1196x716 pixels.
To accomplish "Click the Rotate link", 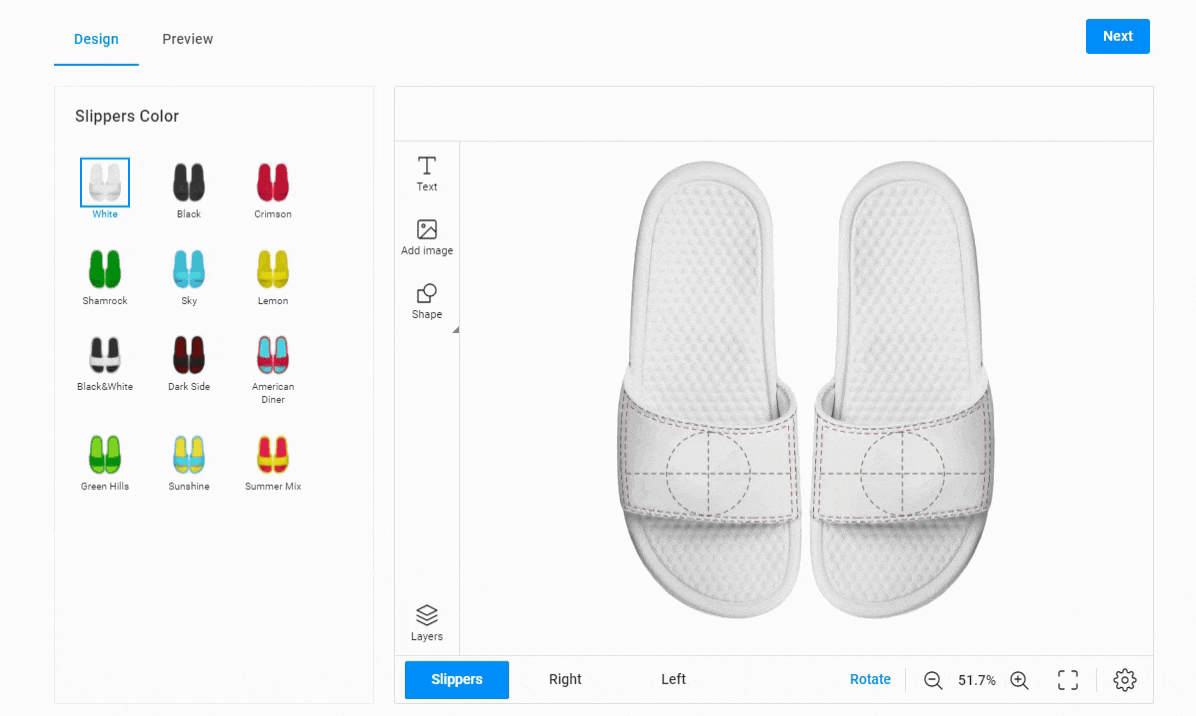I will tap(870, 679).
